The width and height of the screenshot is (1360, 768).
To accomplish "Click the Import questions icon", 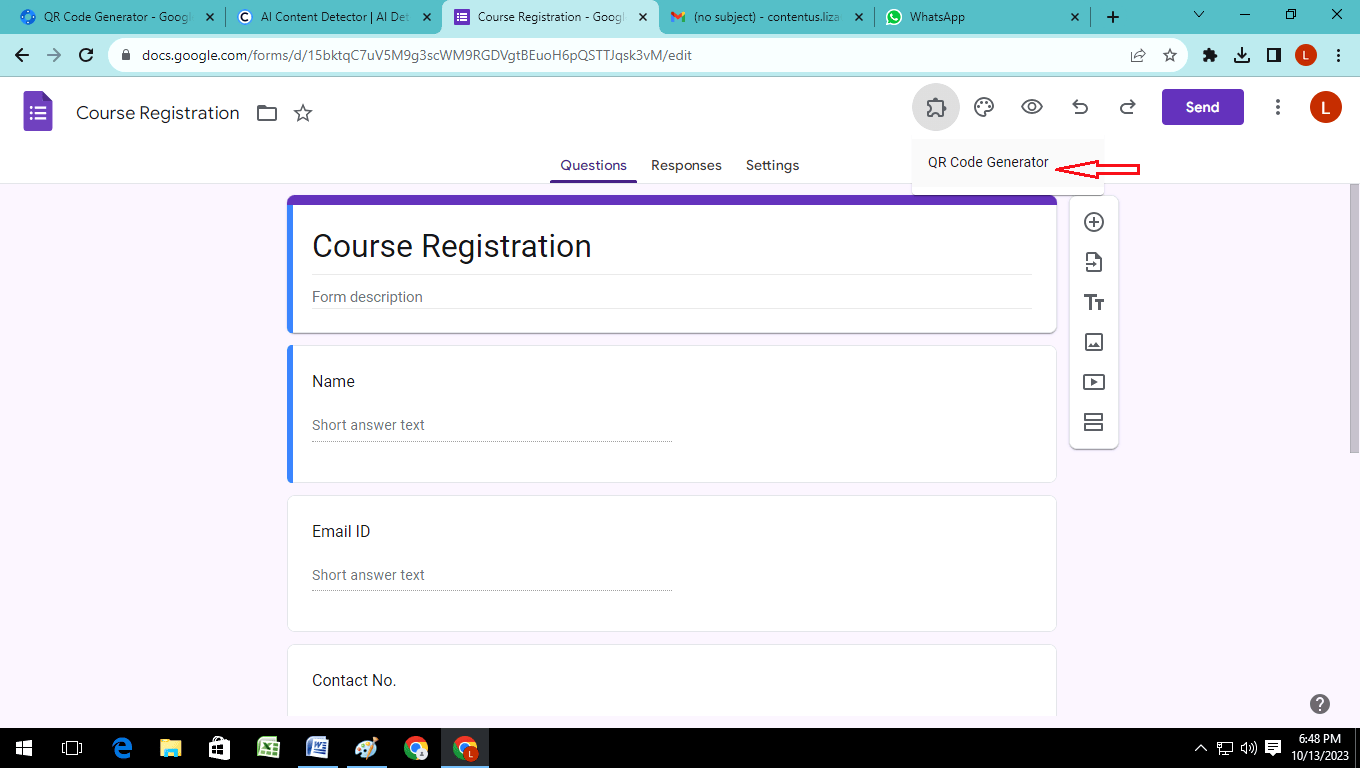I will pos(1094,262).
